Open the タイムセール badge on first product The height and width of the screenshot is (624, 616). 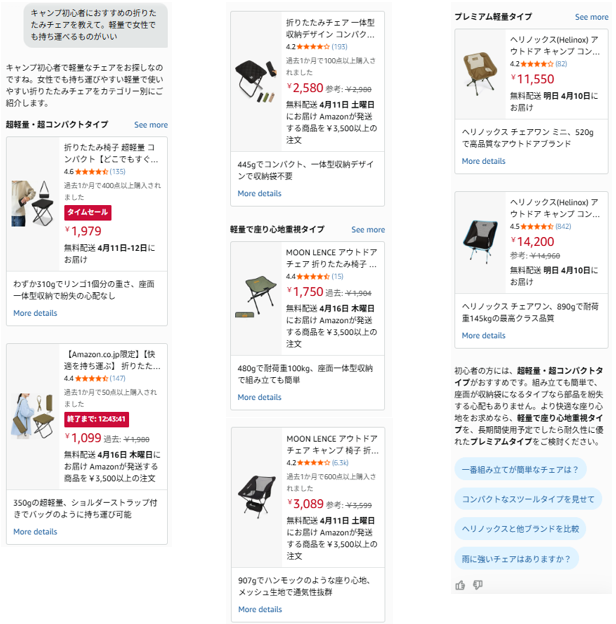click(x=88, y=213)
